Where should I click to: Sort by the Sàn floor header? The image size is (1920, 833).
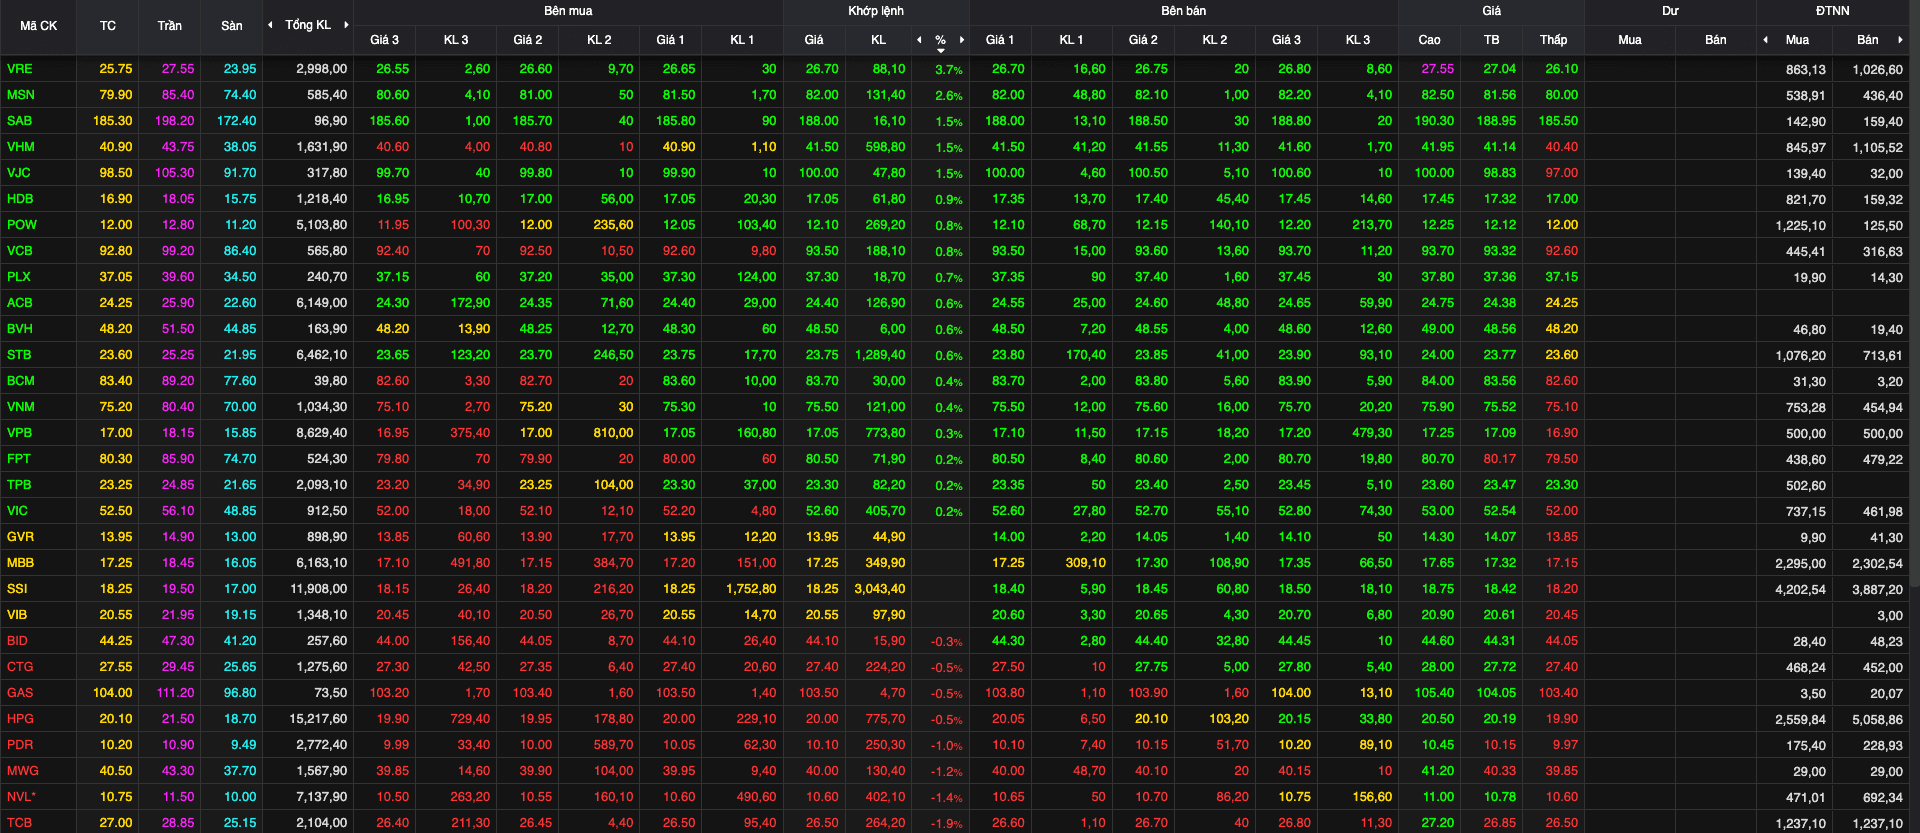pos(232,26)
